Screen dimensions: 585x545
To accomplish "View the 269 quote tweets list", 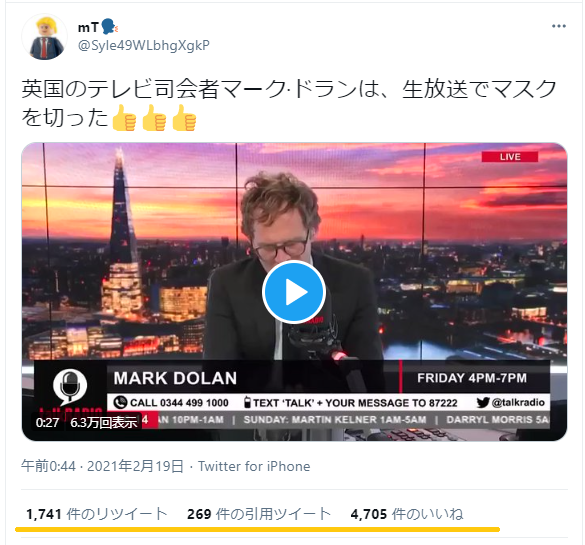I will [x=259, y=514].
